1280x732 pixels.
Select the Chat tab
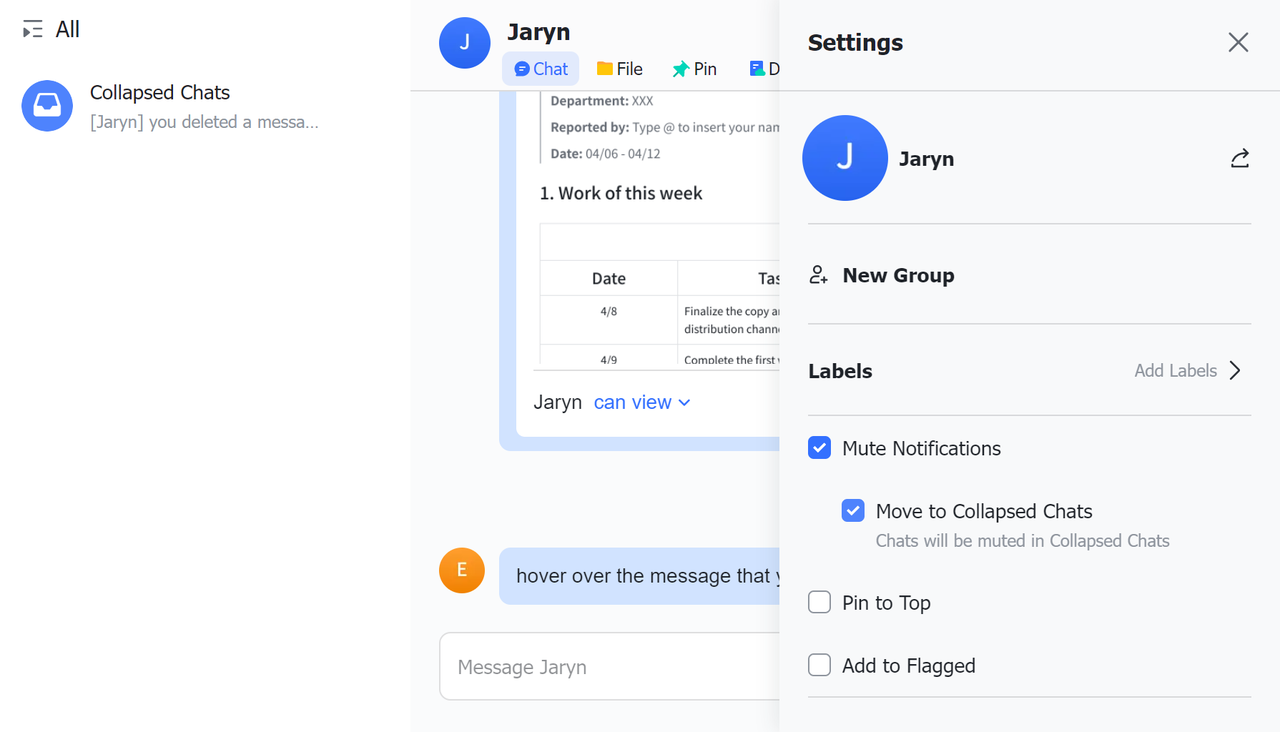(x=540, y=69)
